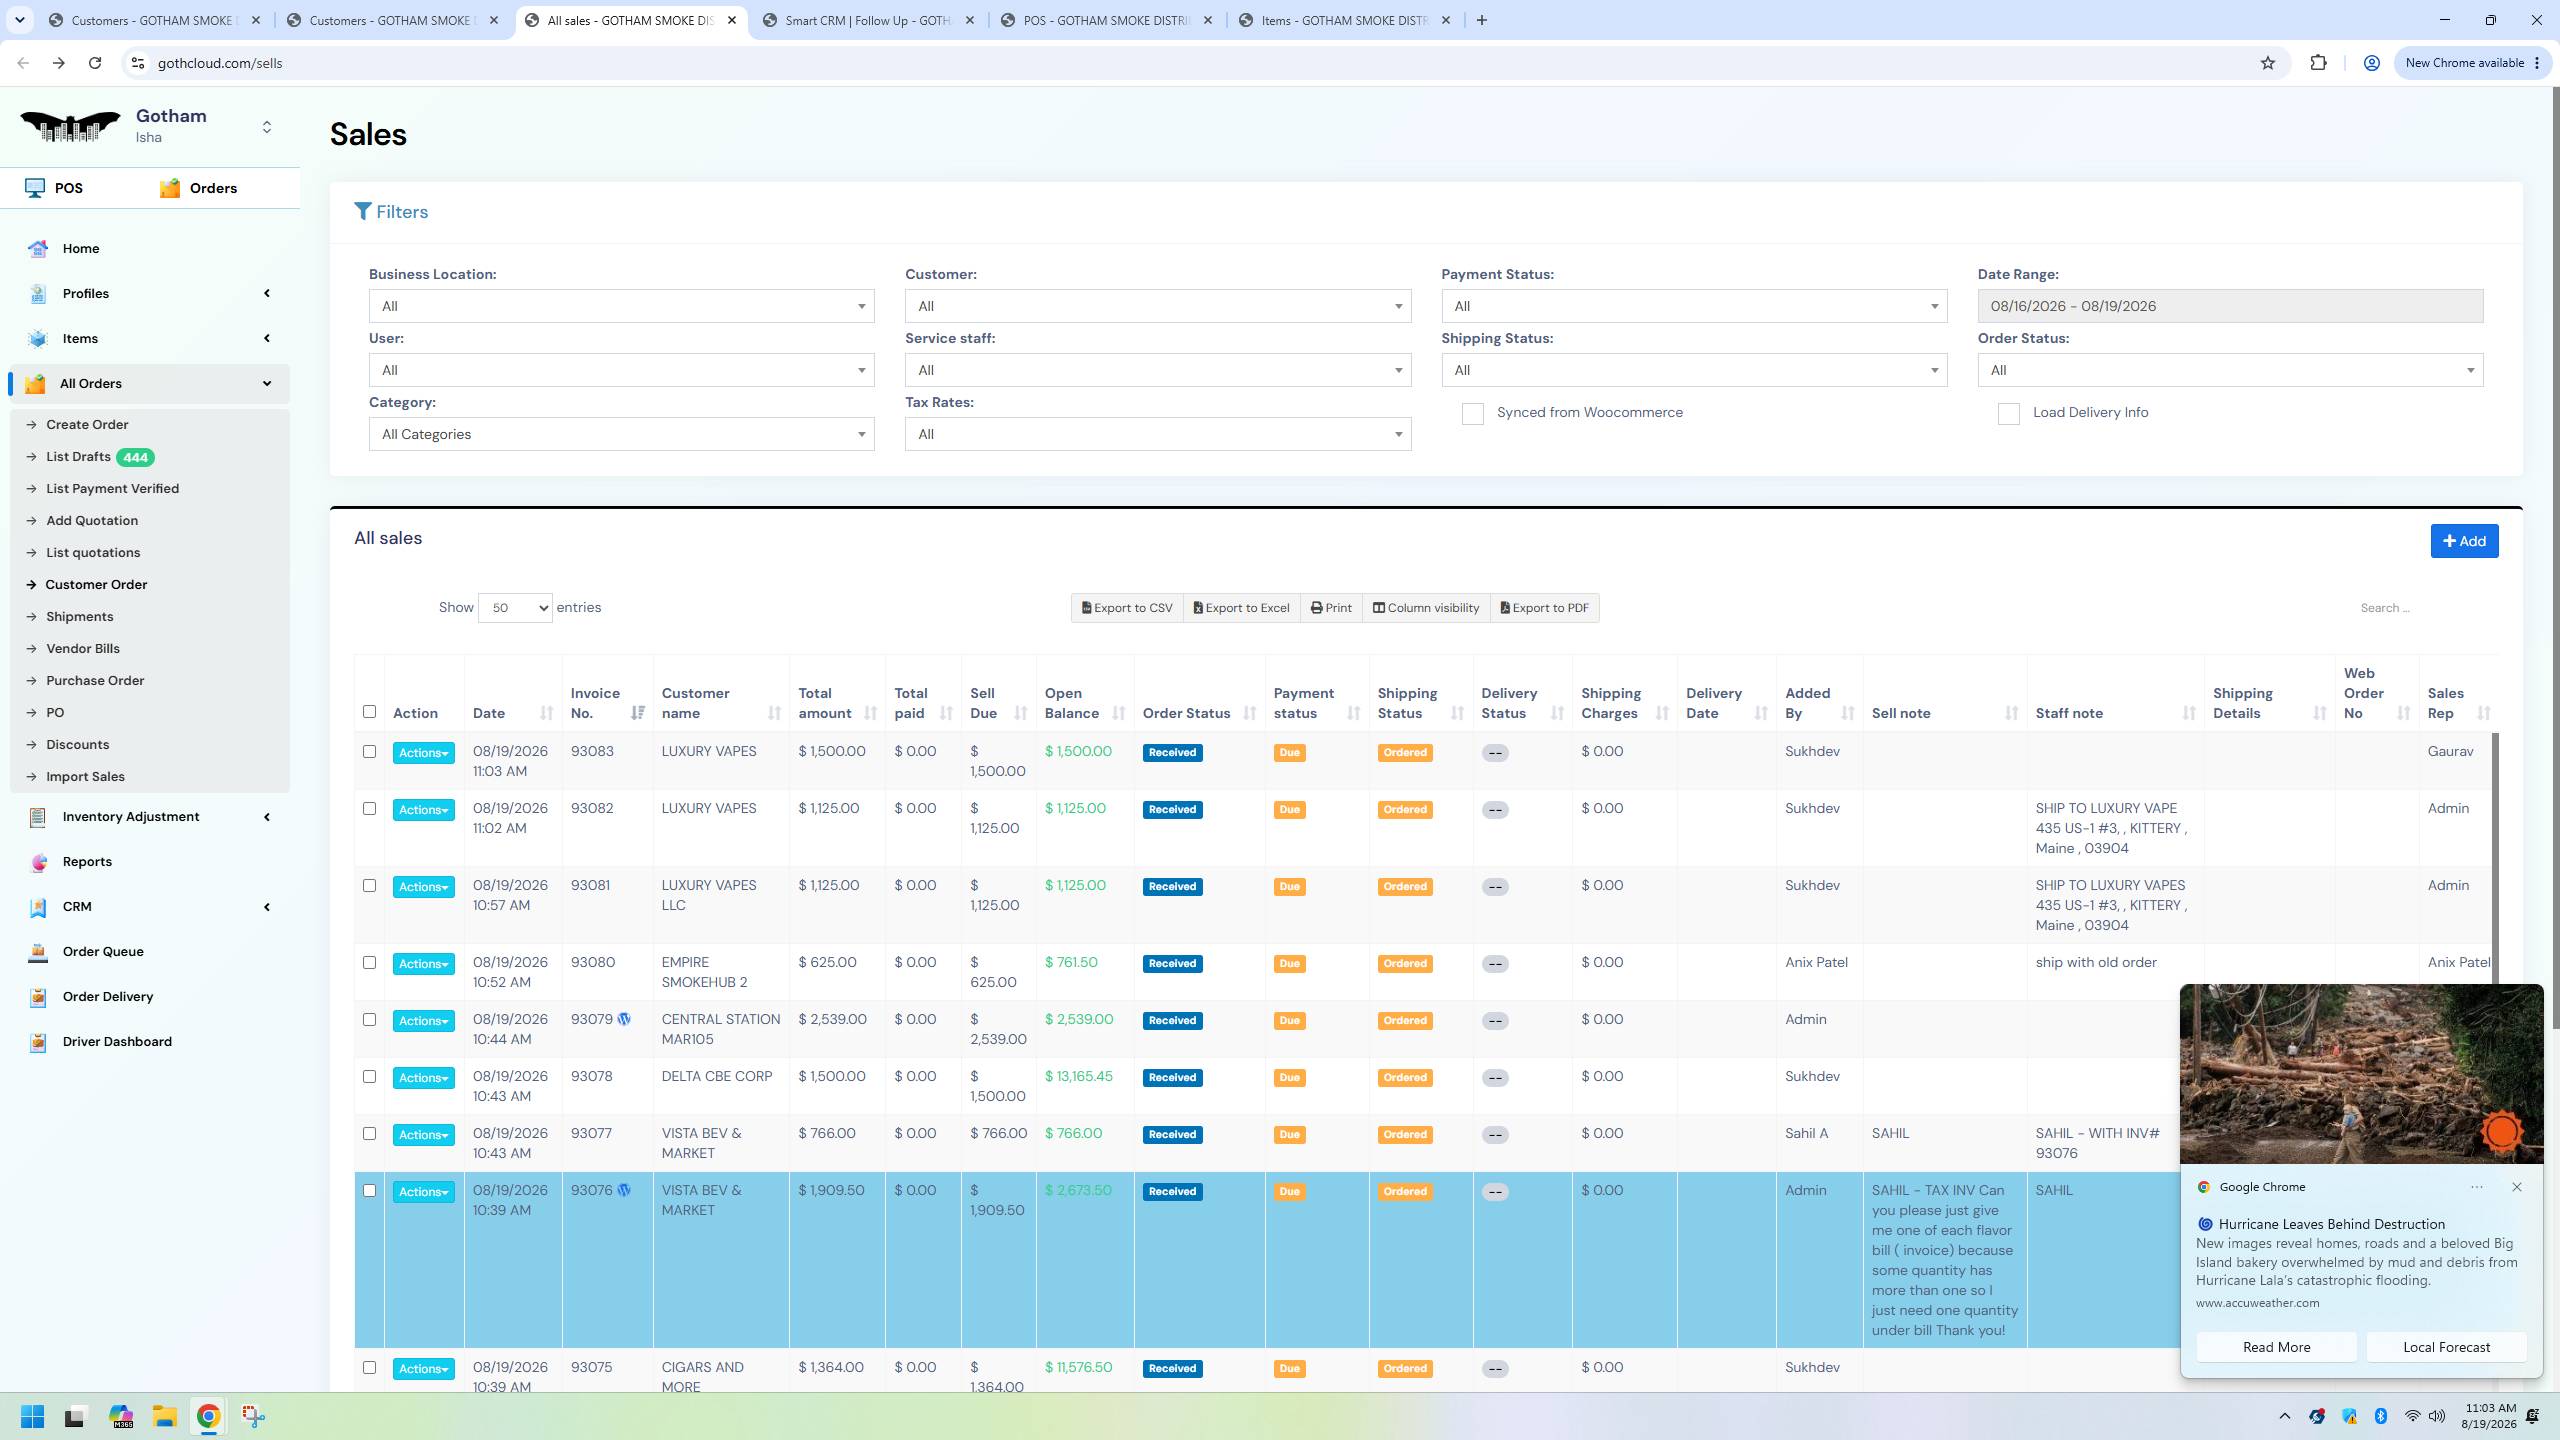Open Order Queue from the sidebar
Image resolution: width=2560 pixels, height=1440 pixels.
(102, 951)
